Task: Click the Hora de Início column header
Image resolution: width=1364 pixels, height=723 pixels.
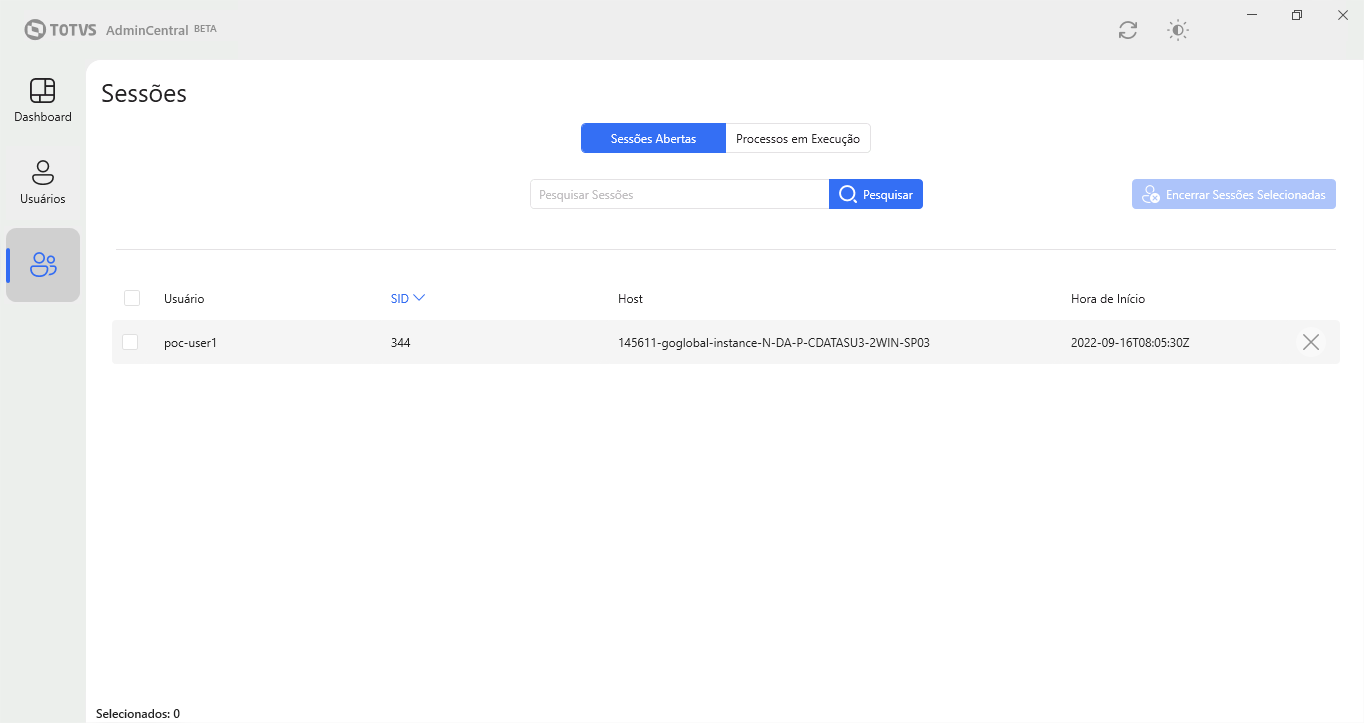Action: tap(1108, 299)
